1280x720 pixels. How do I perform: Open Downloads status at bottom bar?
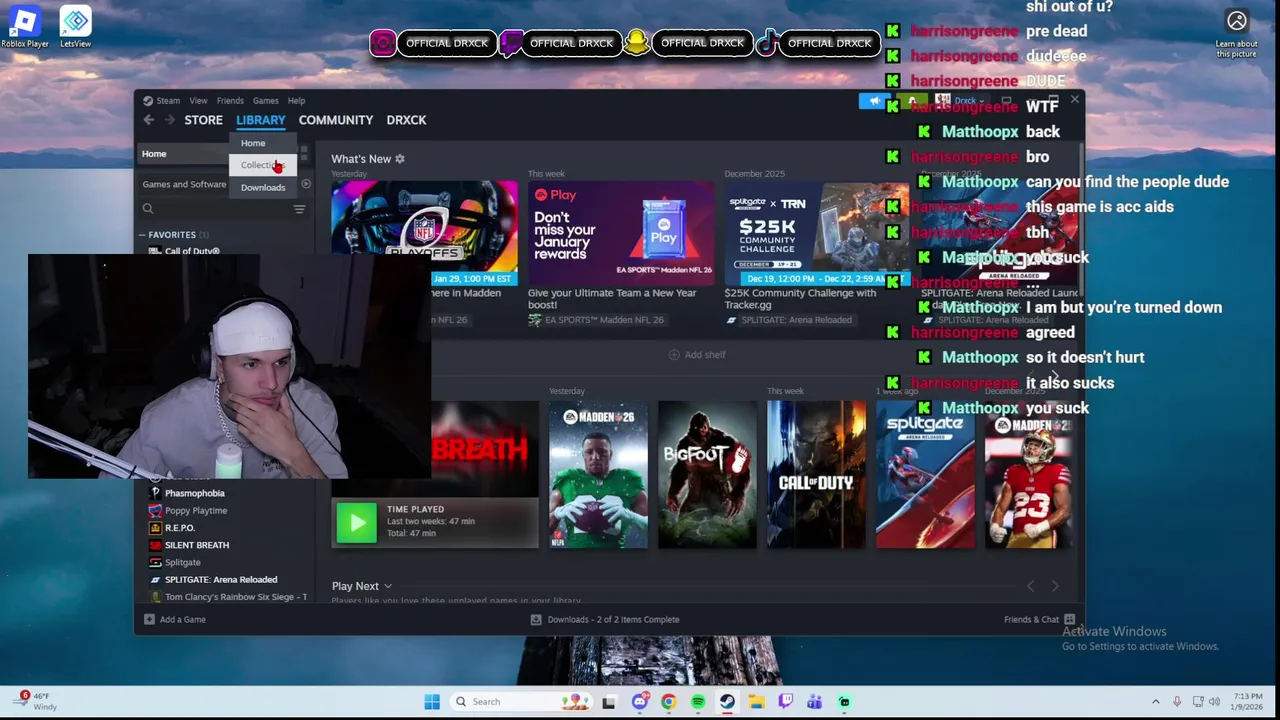pos(605,619)
